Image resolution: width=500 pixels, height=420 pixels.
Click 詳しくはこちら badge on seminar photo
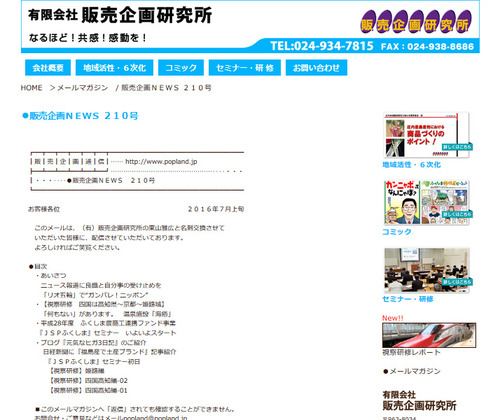click(x=457, y=282)
